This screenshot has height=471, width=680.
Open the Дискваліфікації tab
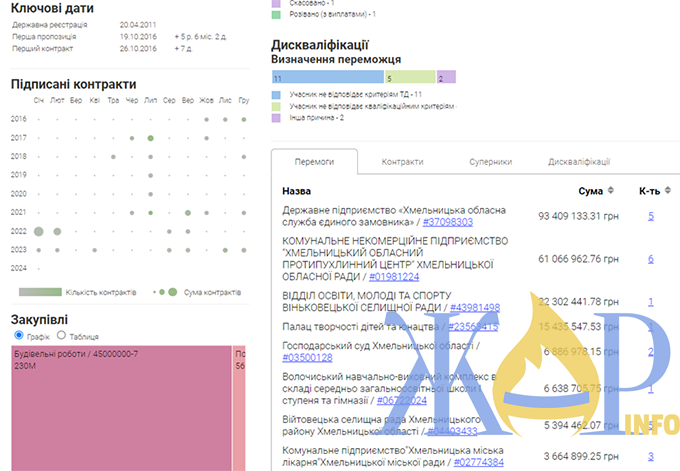579,162
